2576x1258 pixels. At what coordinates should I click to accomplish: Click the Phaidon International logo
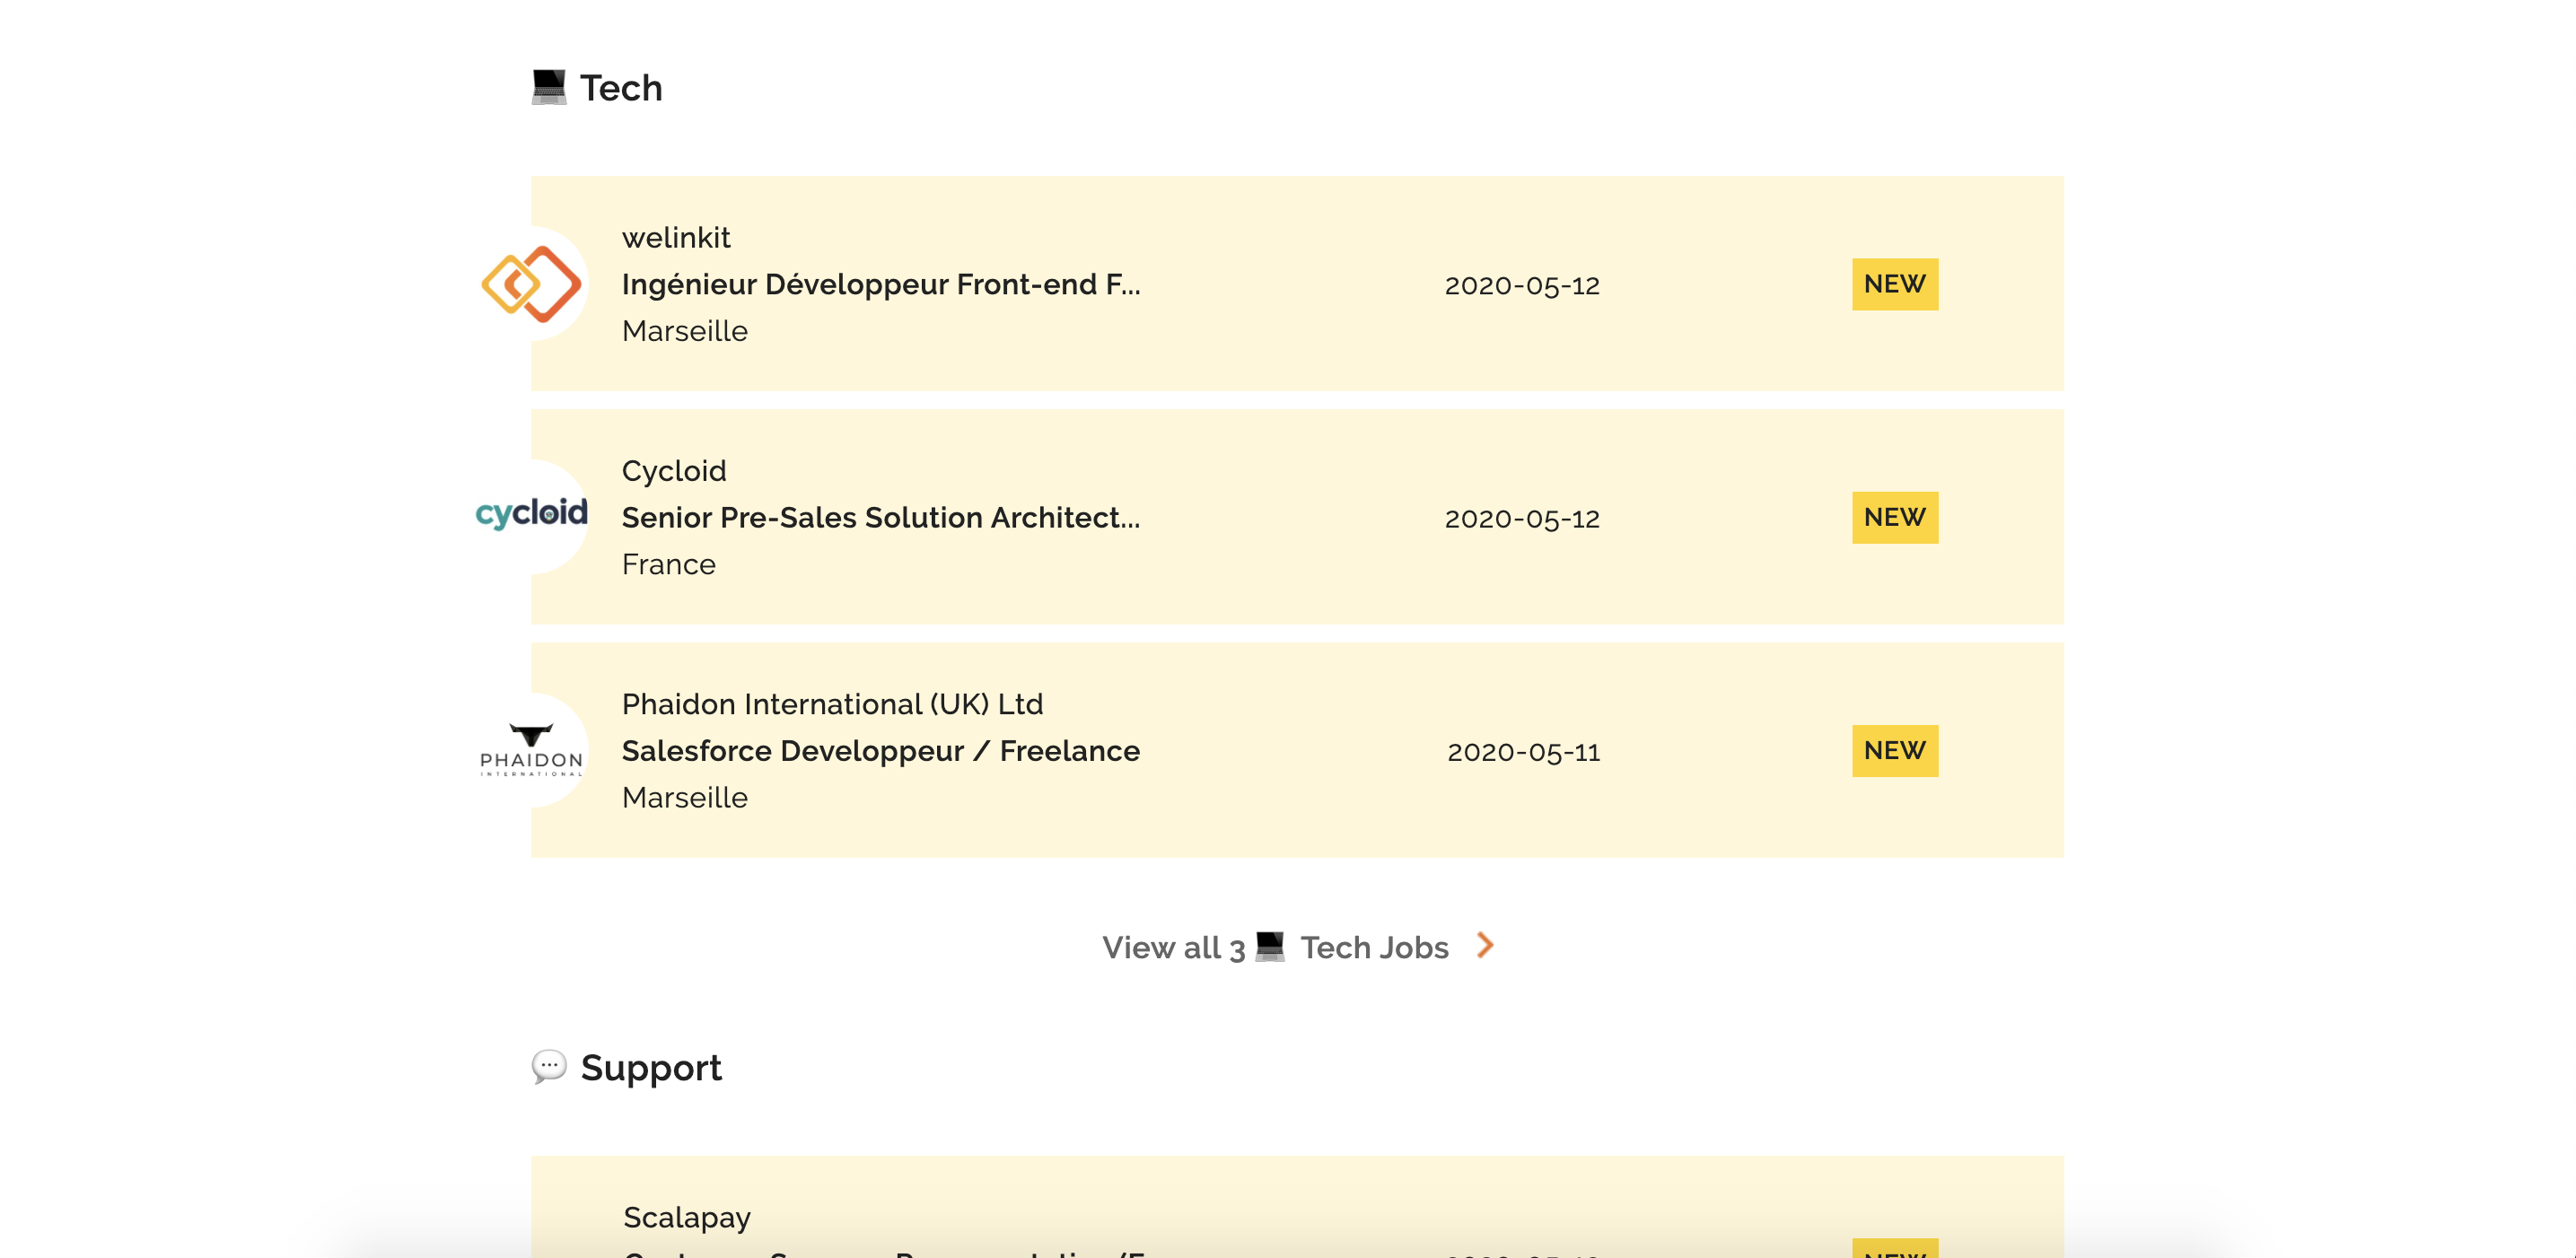[531, 750]
